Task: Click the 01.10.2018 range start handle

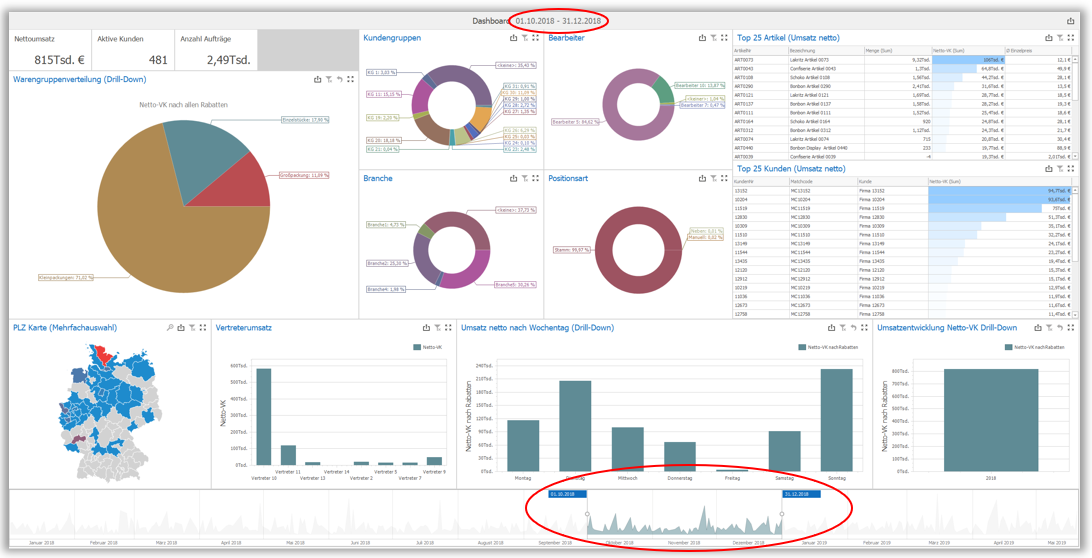Action: (x=587, y=514)
